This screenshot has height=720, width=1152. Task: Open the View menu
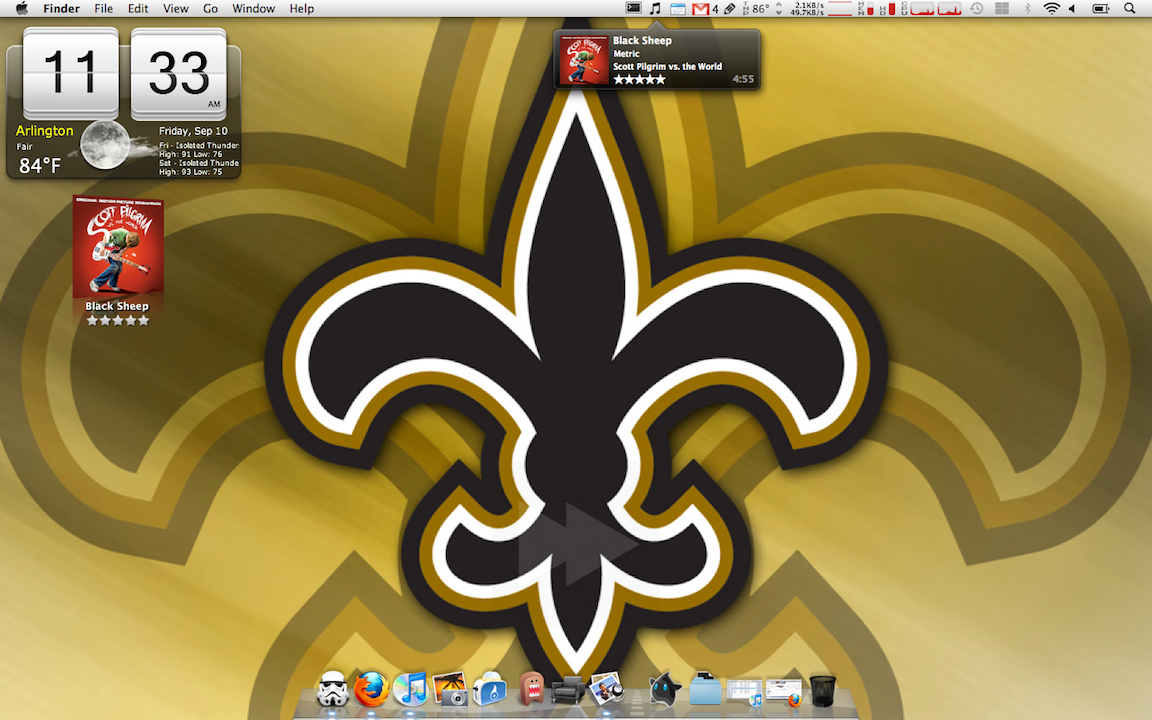coord(176,9)
